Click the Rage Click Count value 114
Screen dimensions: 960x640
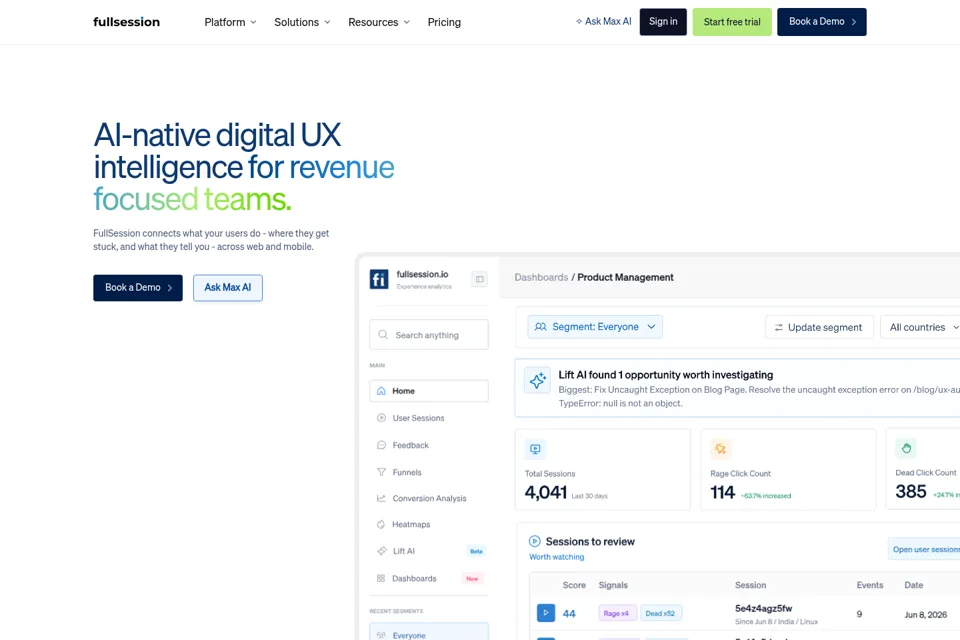(722, 492)
